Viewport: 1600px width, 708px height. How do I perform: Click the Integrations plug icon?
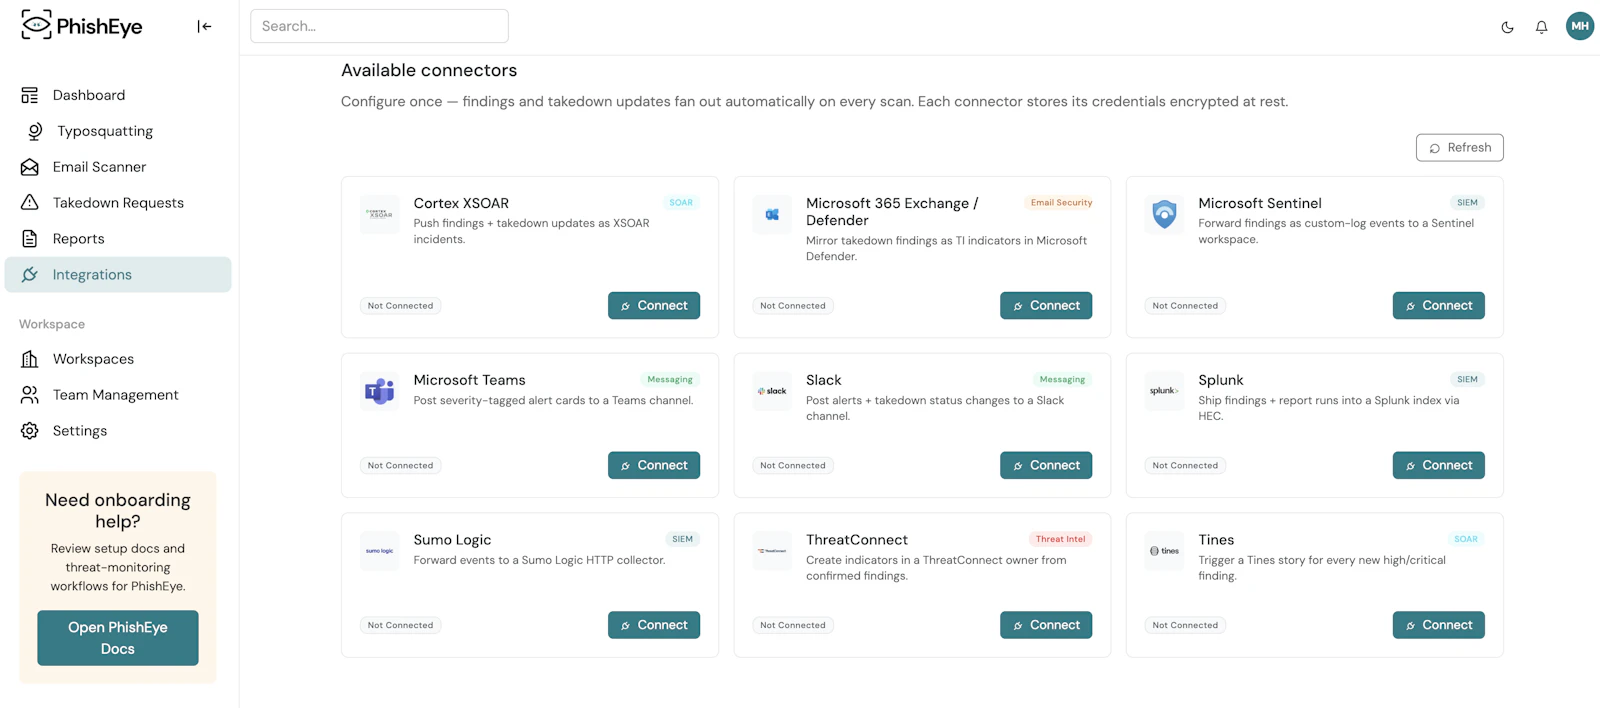pos(30,275)
